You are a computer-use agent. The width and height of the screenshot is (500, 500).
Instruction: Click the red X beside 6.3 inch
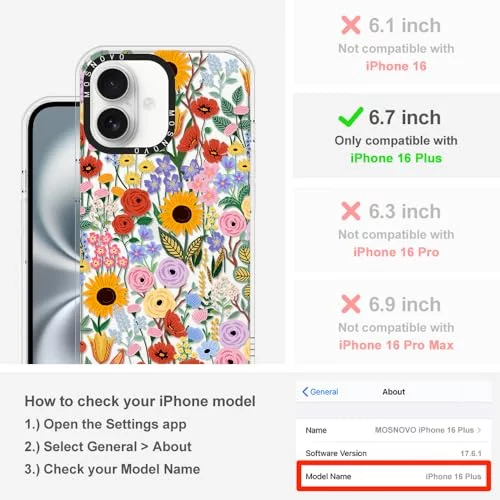point(350,211)
